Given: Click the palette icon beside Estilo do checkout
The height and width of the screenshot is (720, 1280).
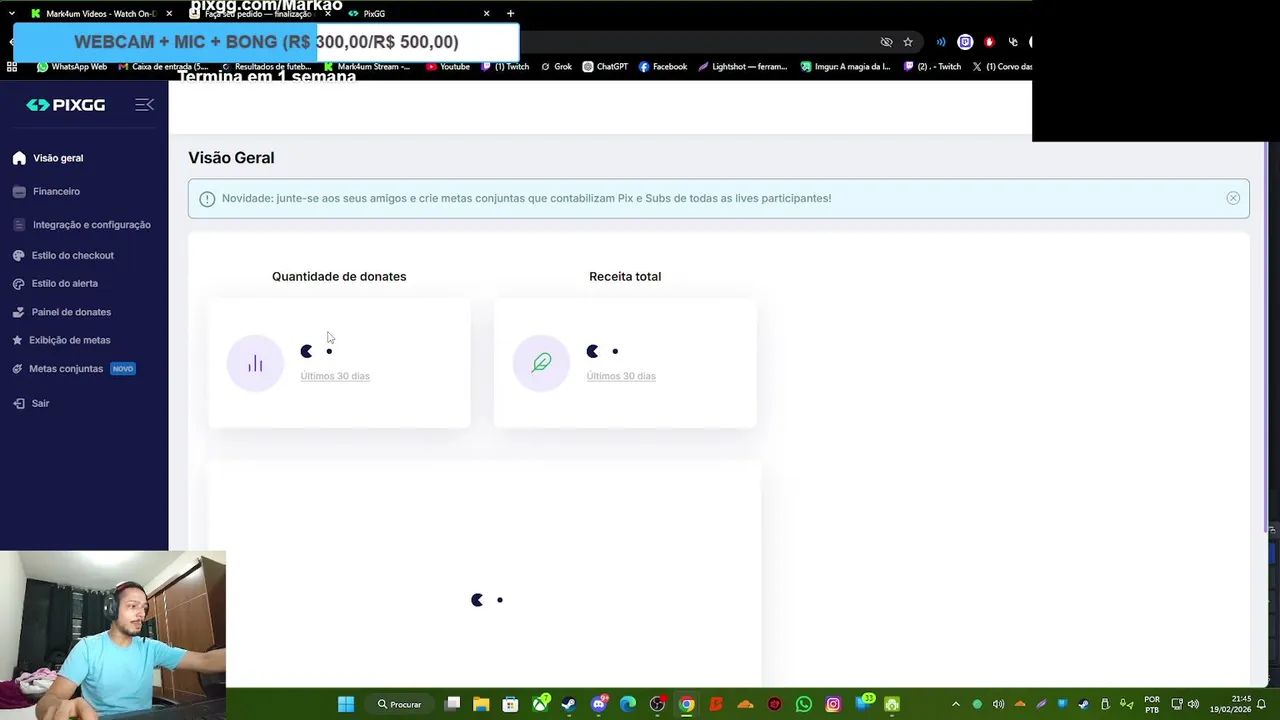Looking at the screenshot, I should point(18,256).
